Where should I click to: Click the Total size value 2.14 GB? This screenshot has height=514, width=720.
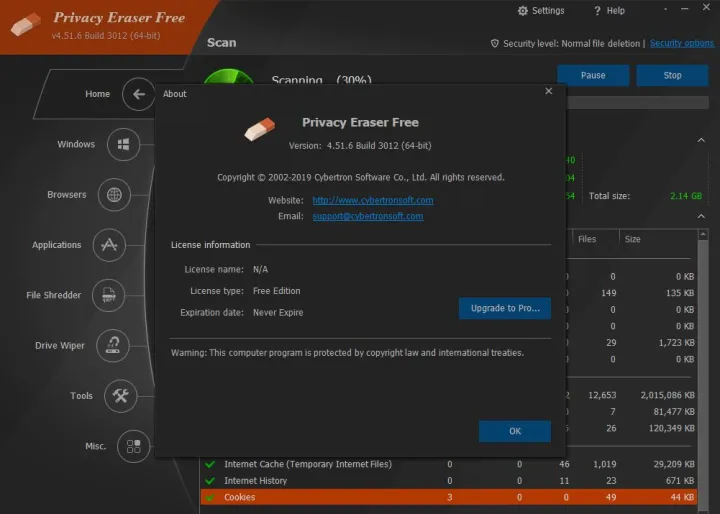(686, 196)
